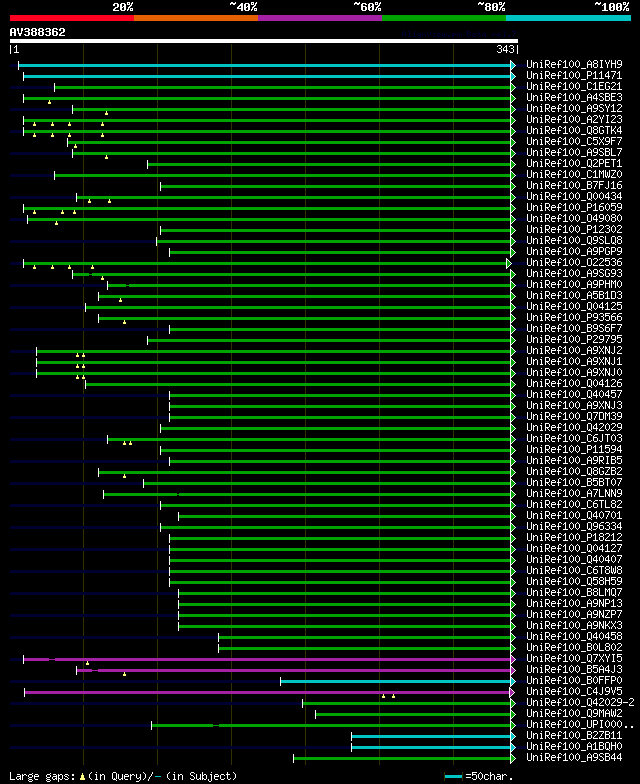The width and height of the screenshot is (640, 784).
Task: Click the red 20% identity color bar
Action: pyautogui.click(x=72, y=18)
